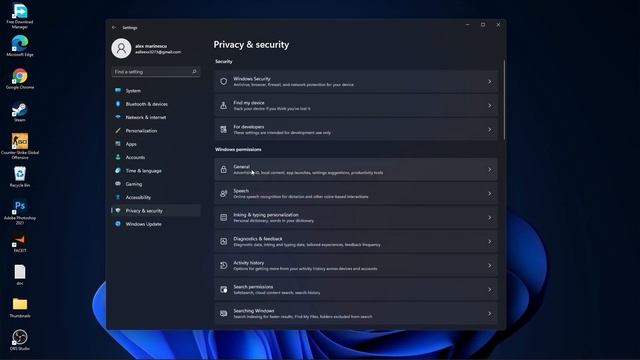This screenshot has width=640, height=360.
Task: Expand For developers chevron arrow
Action: (489, 130)
